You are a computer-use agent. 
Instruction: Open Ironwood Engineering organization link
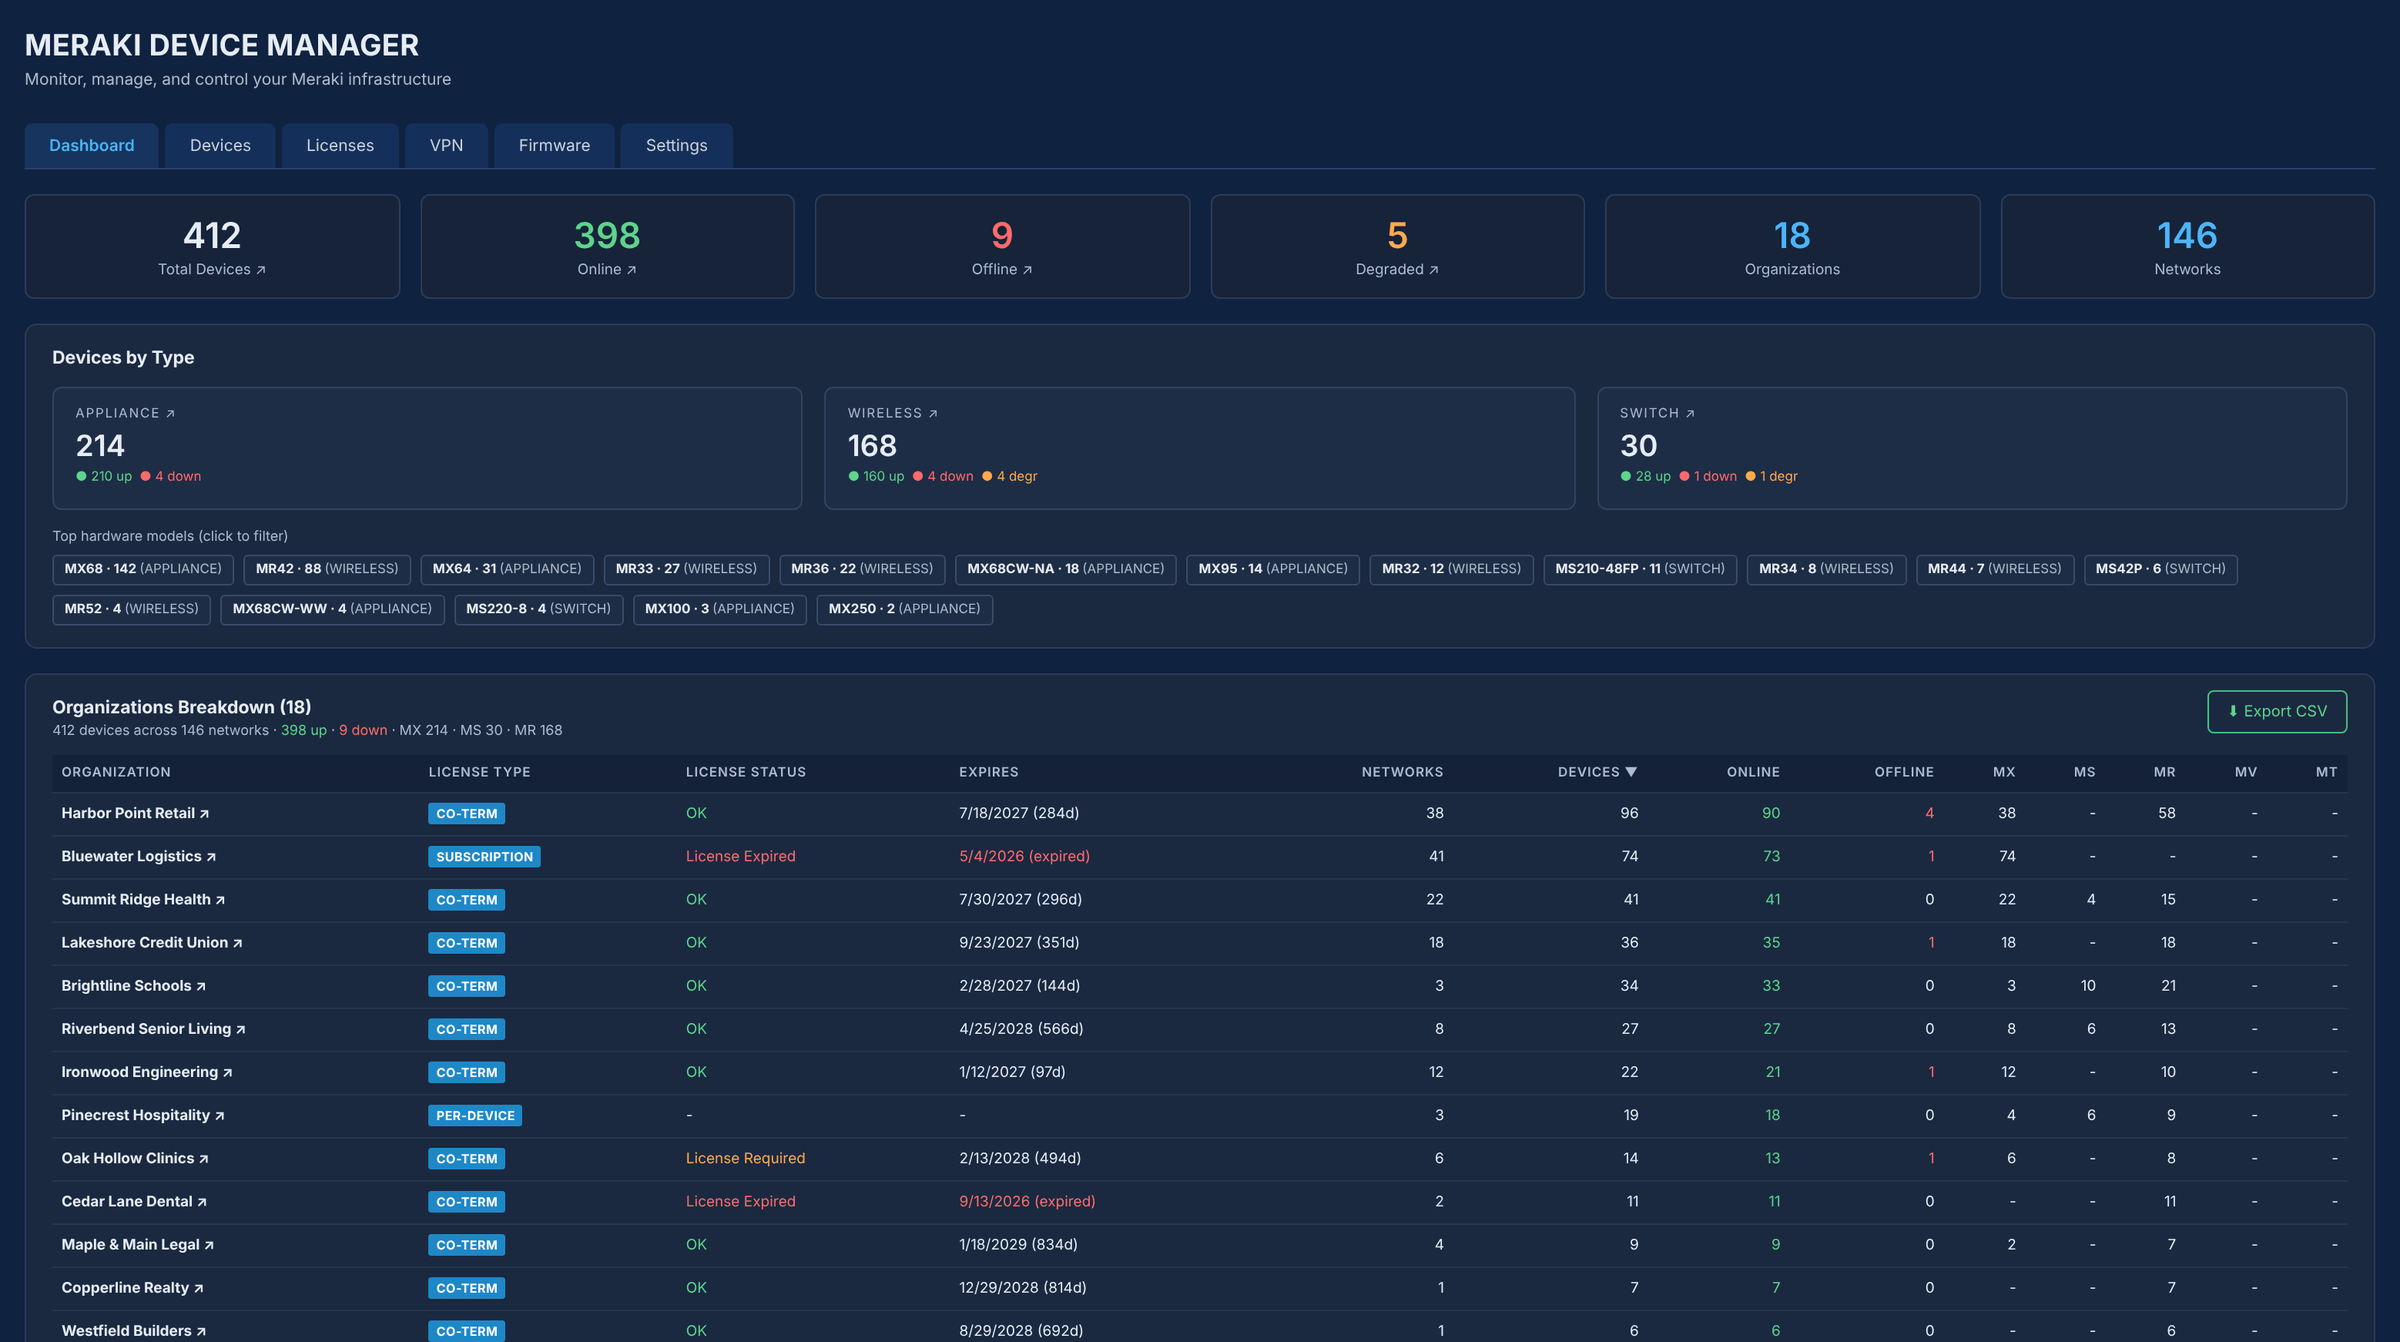[x=147, y=1071]
